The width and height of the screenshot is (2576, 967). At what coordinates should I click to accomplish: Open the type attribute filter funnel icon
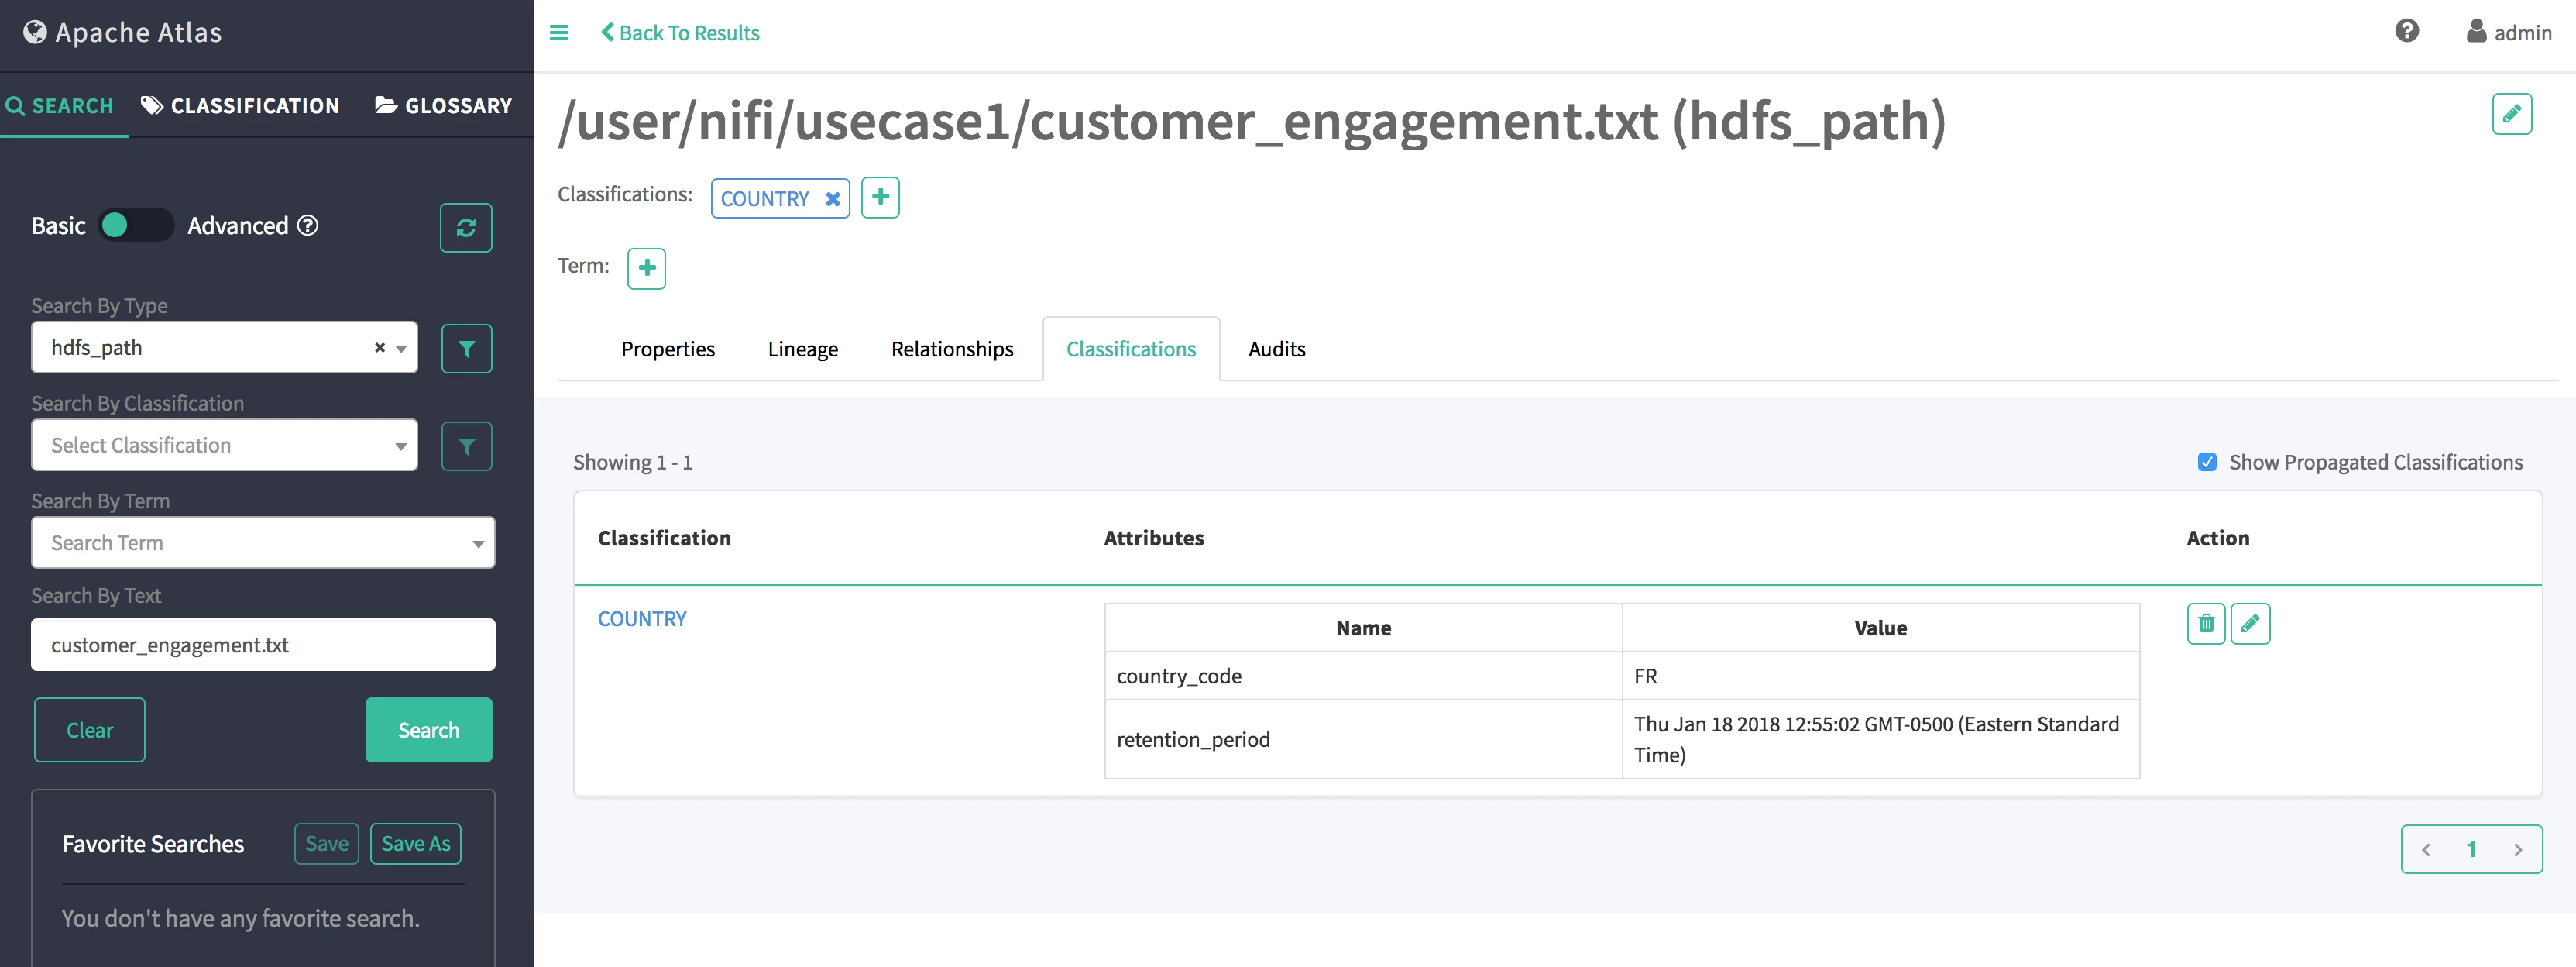tap(467, 348)
